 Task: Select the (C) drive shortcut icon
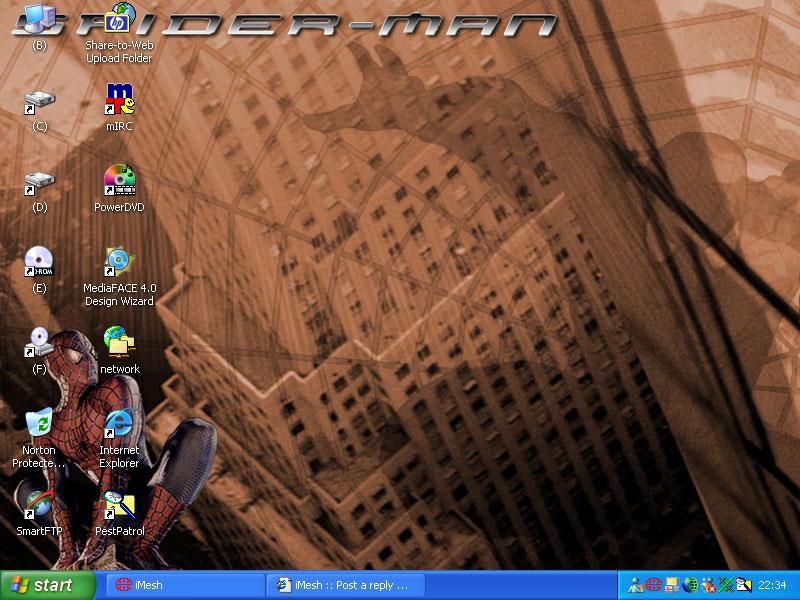[x=39, y=101]
